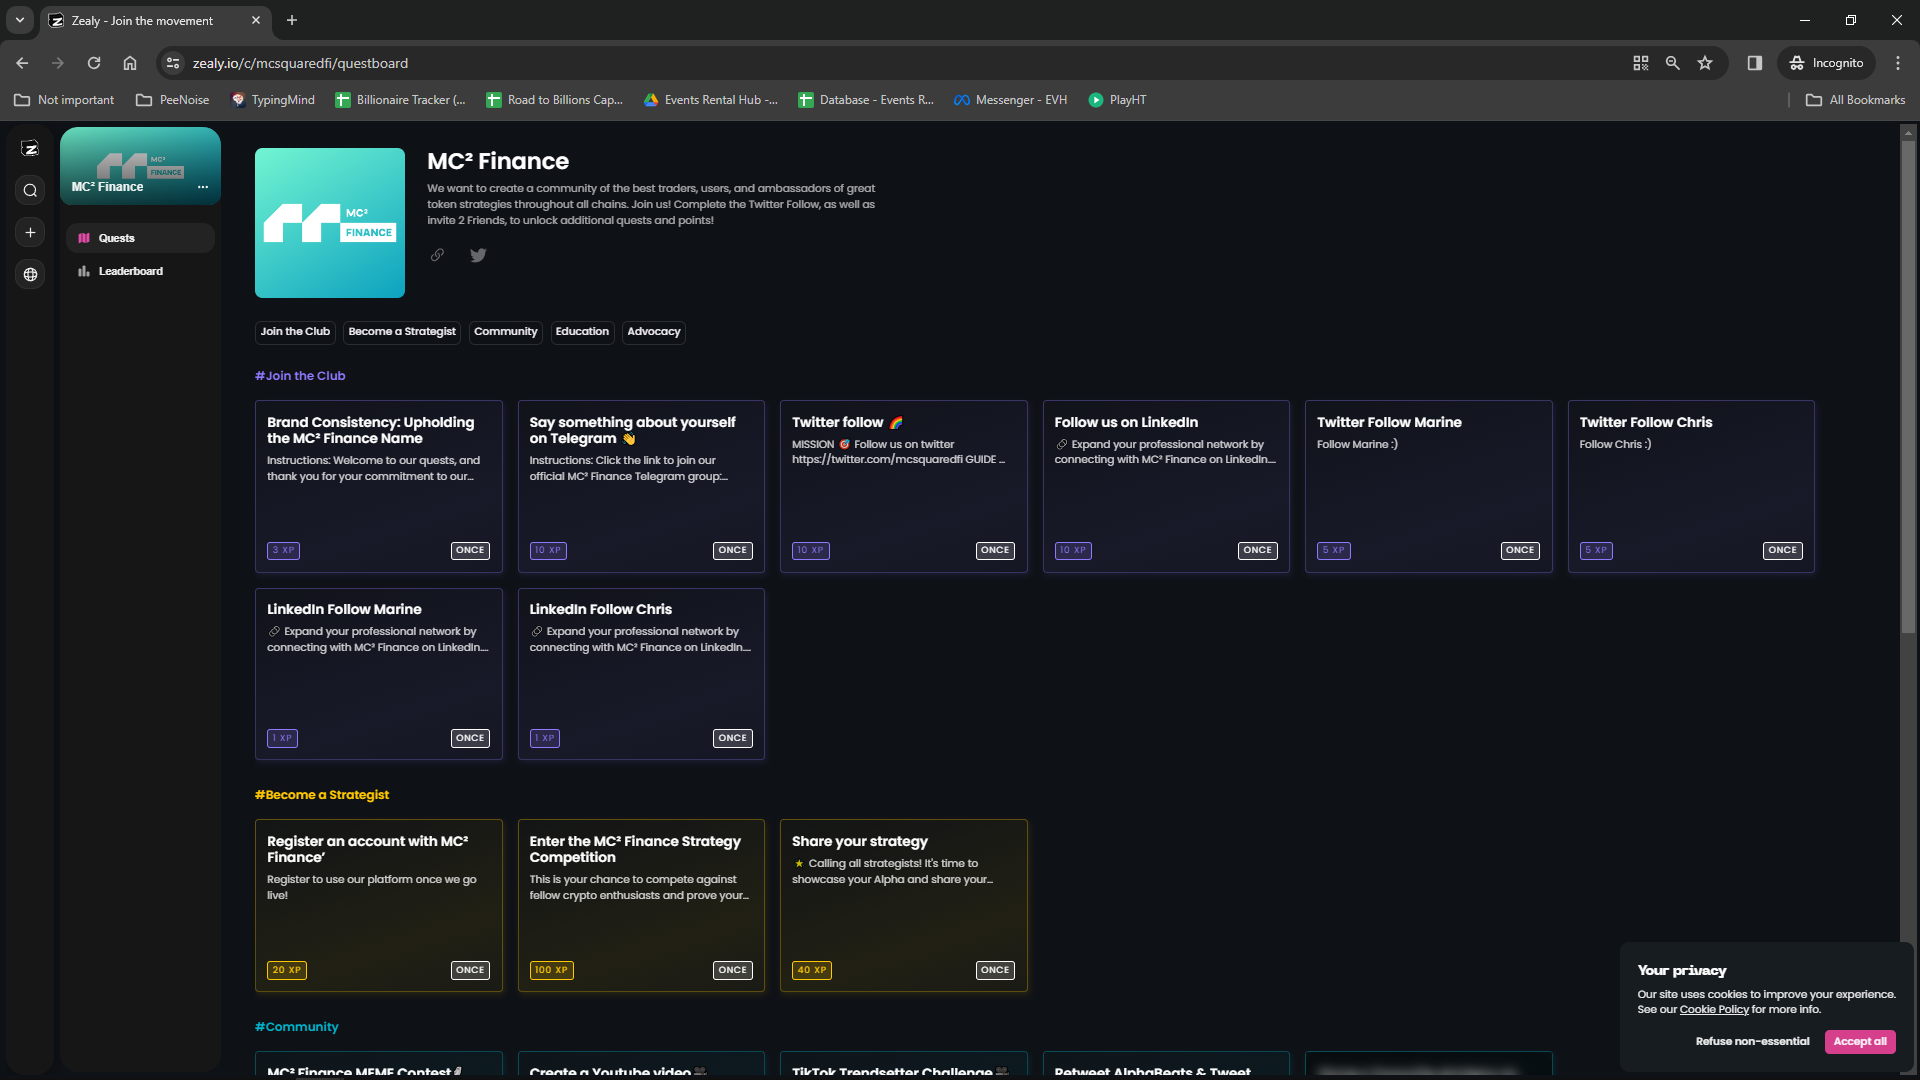This screenshot has height=1080, width=1920.
Task: Click the plus icon to create community
Action: click(30, 233)
